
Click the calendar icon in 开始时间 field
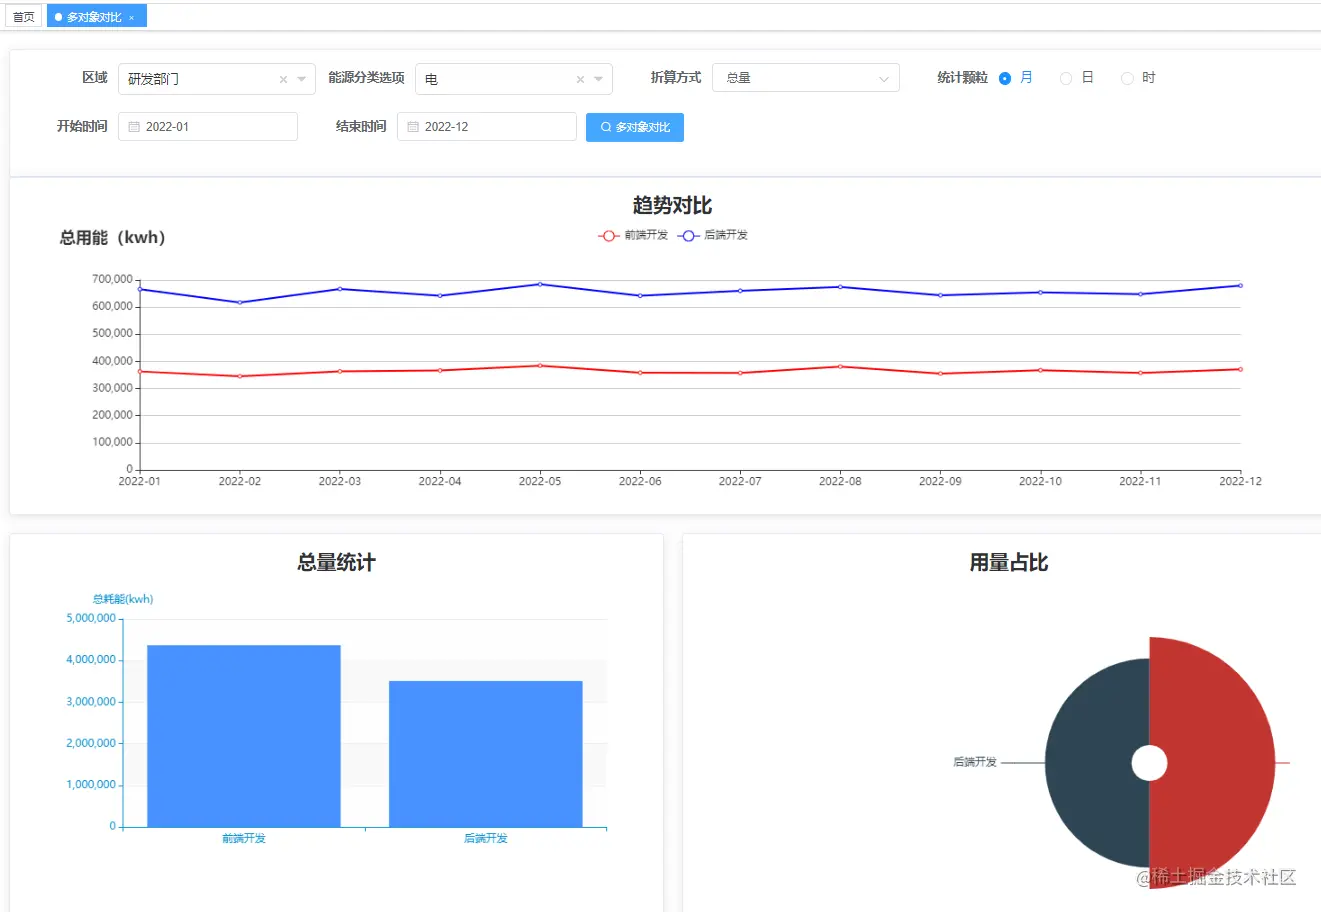tap(134, 127)
